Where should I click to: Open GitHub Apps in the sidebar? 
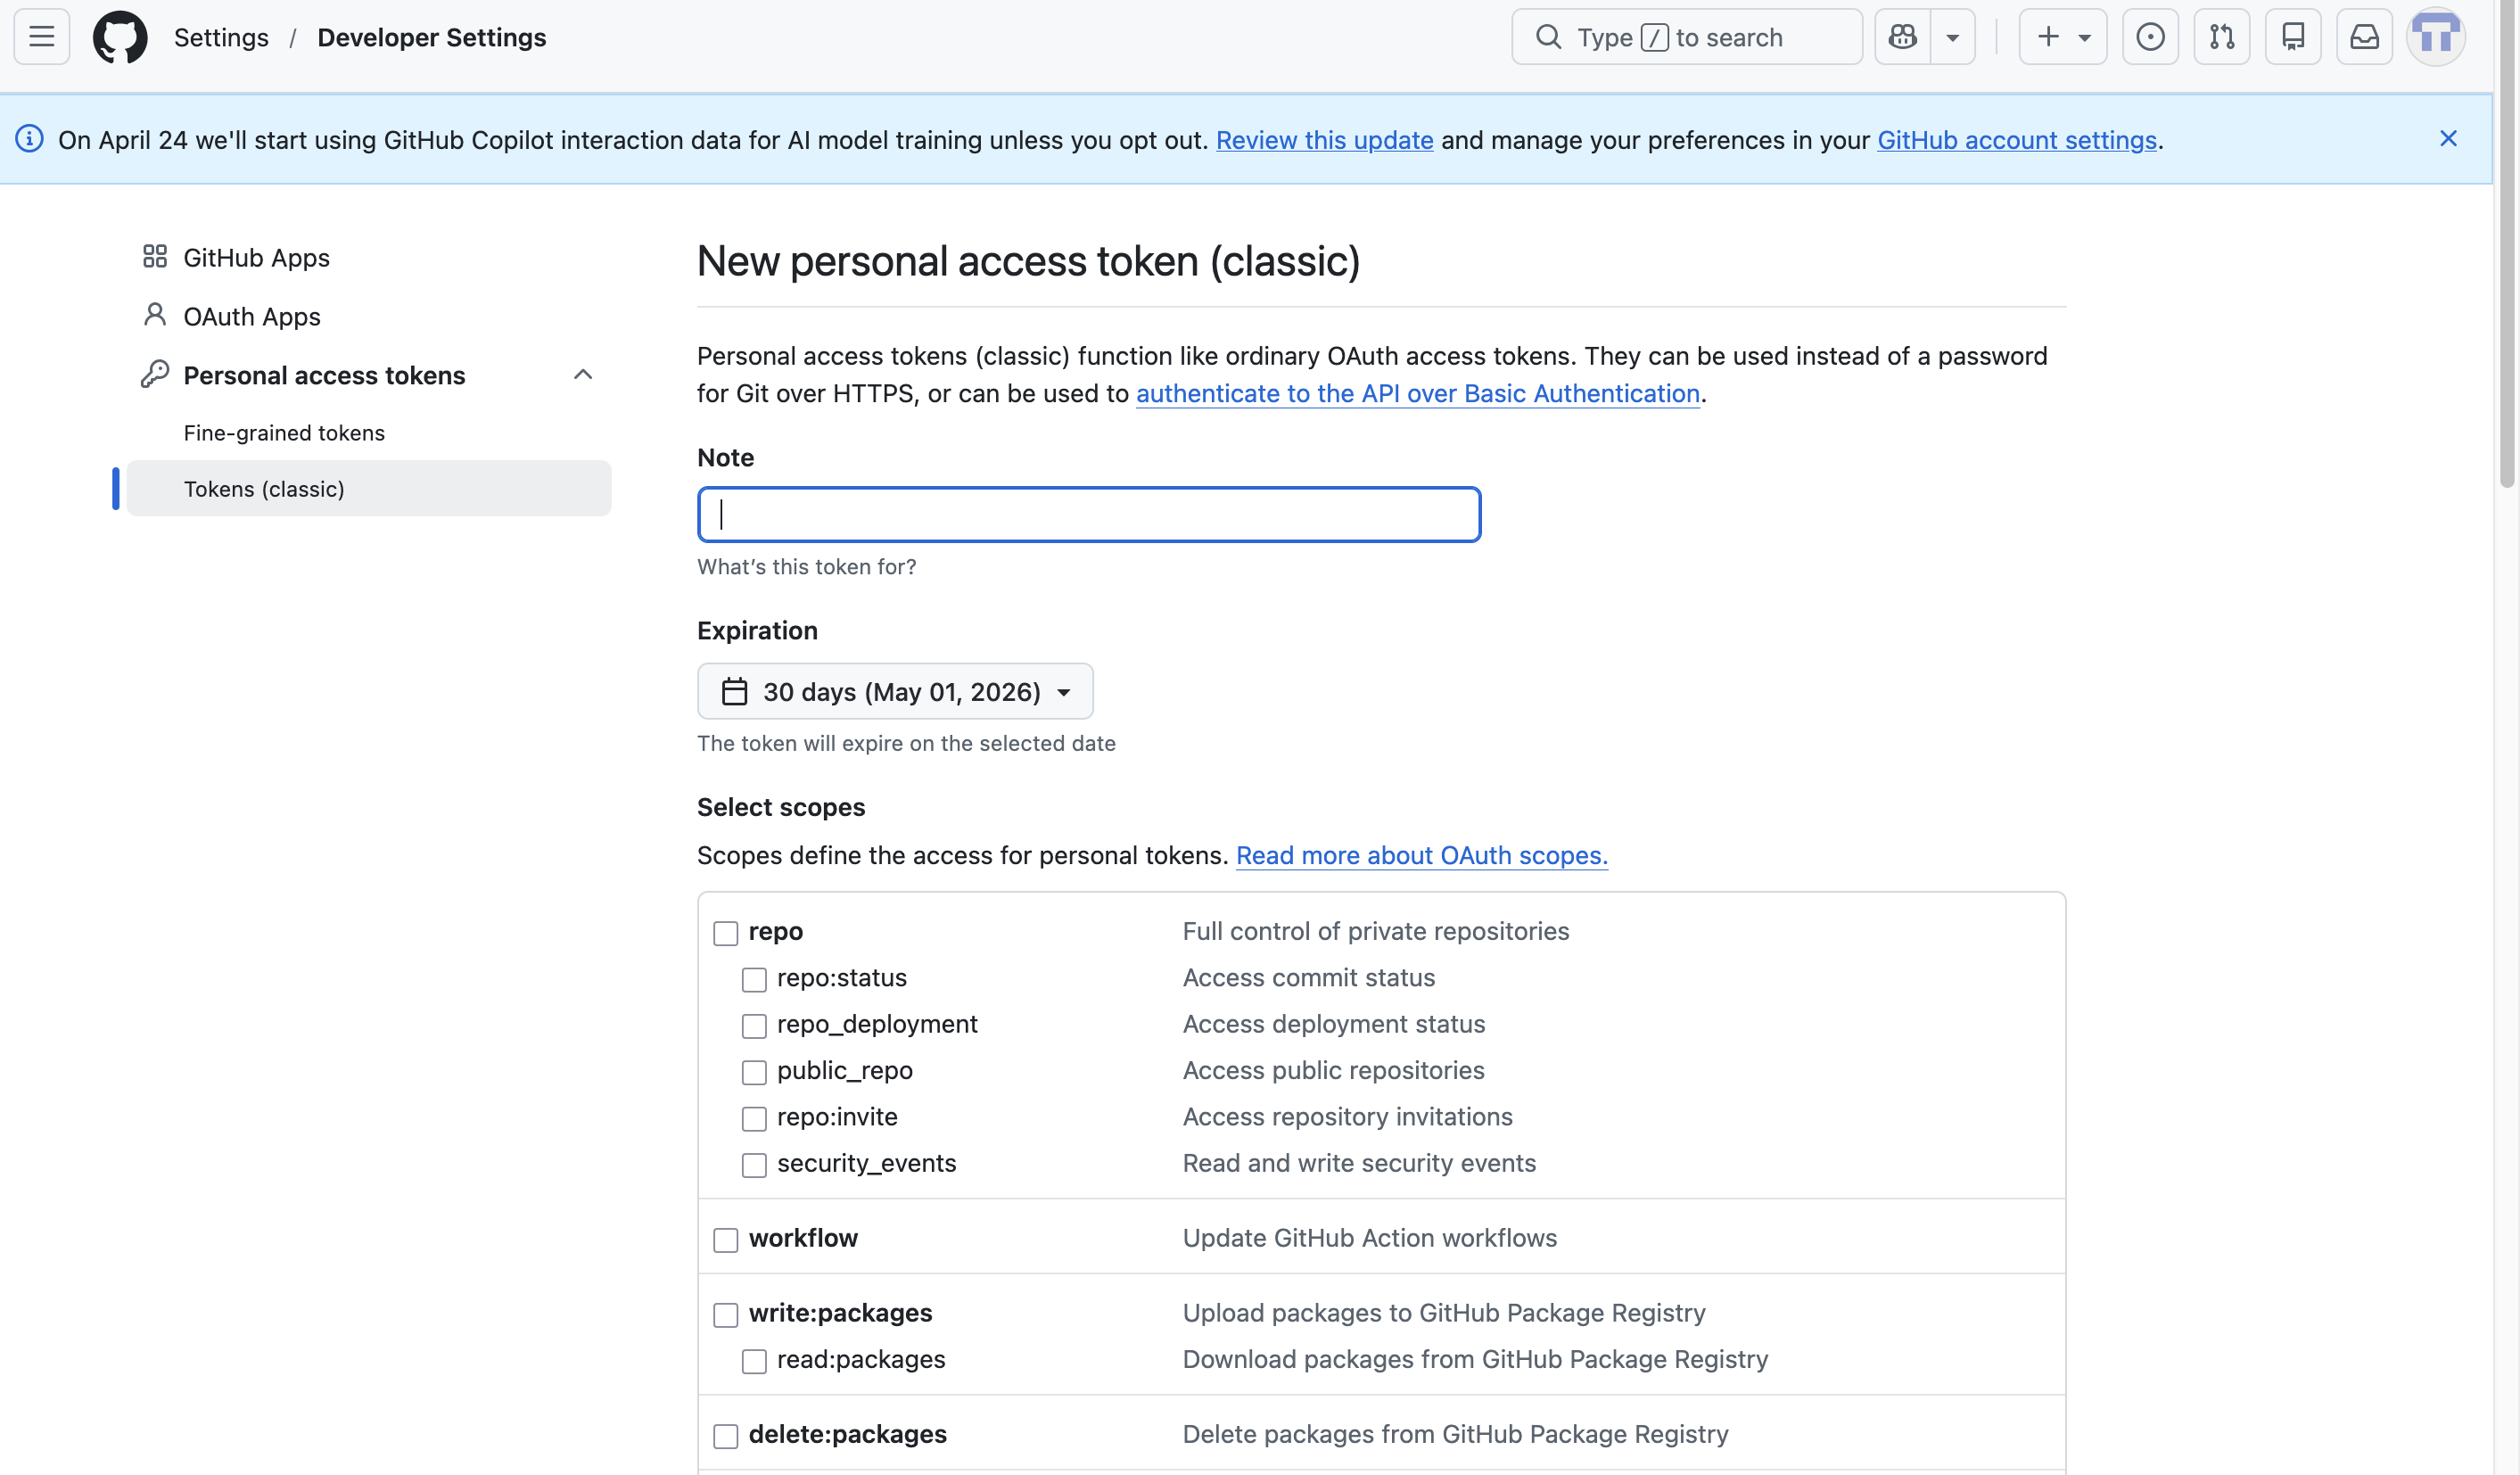pyautogui.click(x=256, y=257)
